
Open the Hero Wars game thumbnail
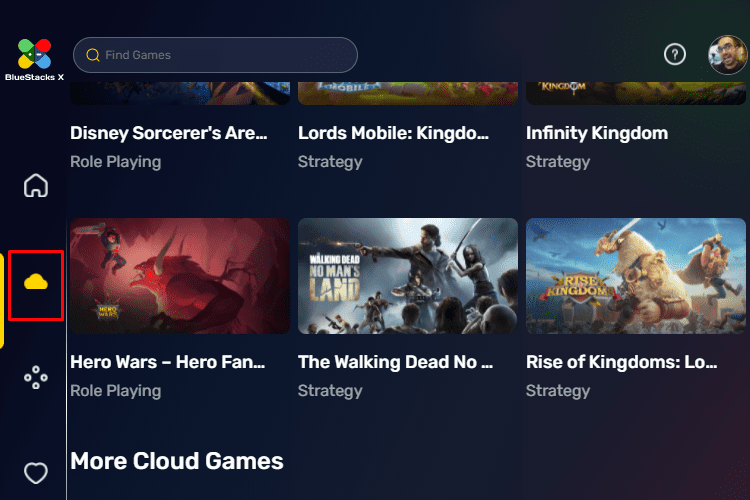point(180,276)
